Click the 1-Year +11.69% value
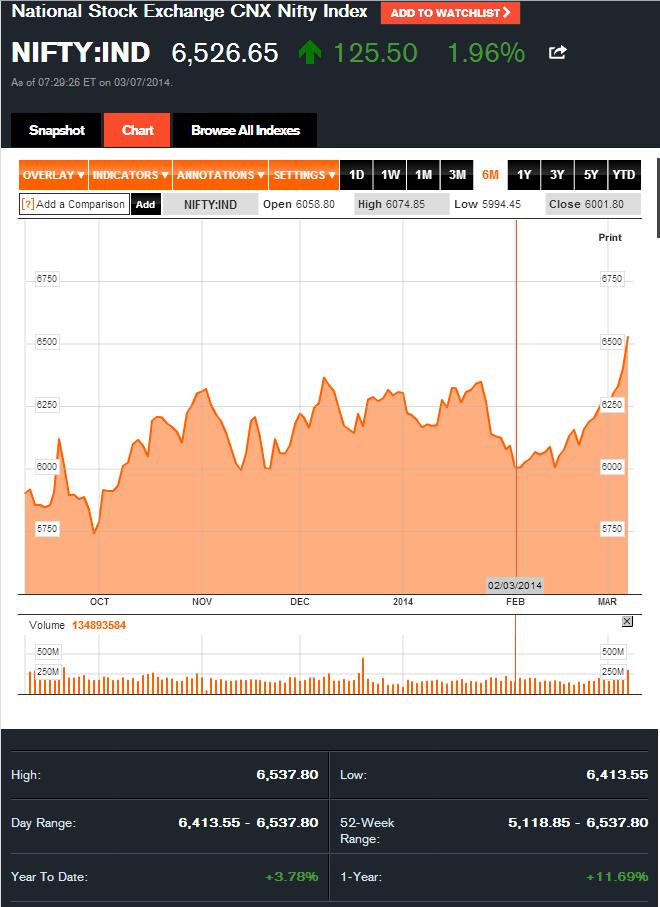 point(617,877)
